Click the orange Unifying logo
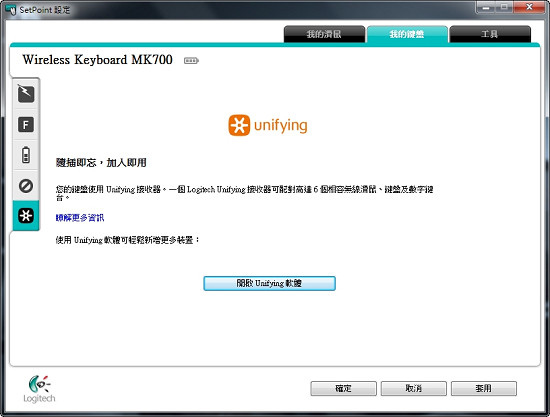Screen dimensions: 550x417 point(268,125)
